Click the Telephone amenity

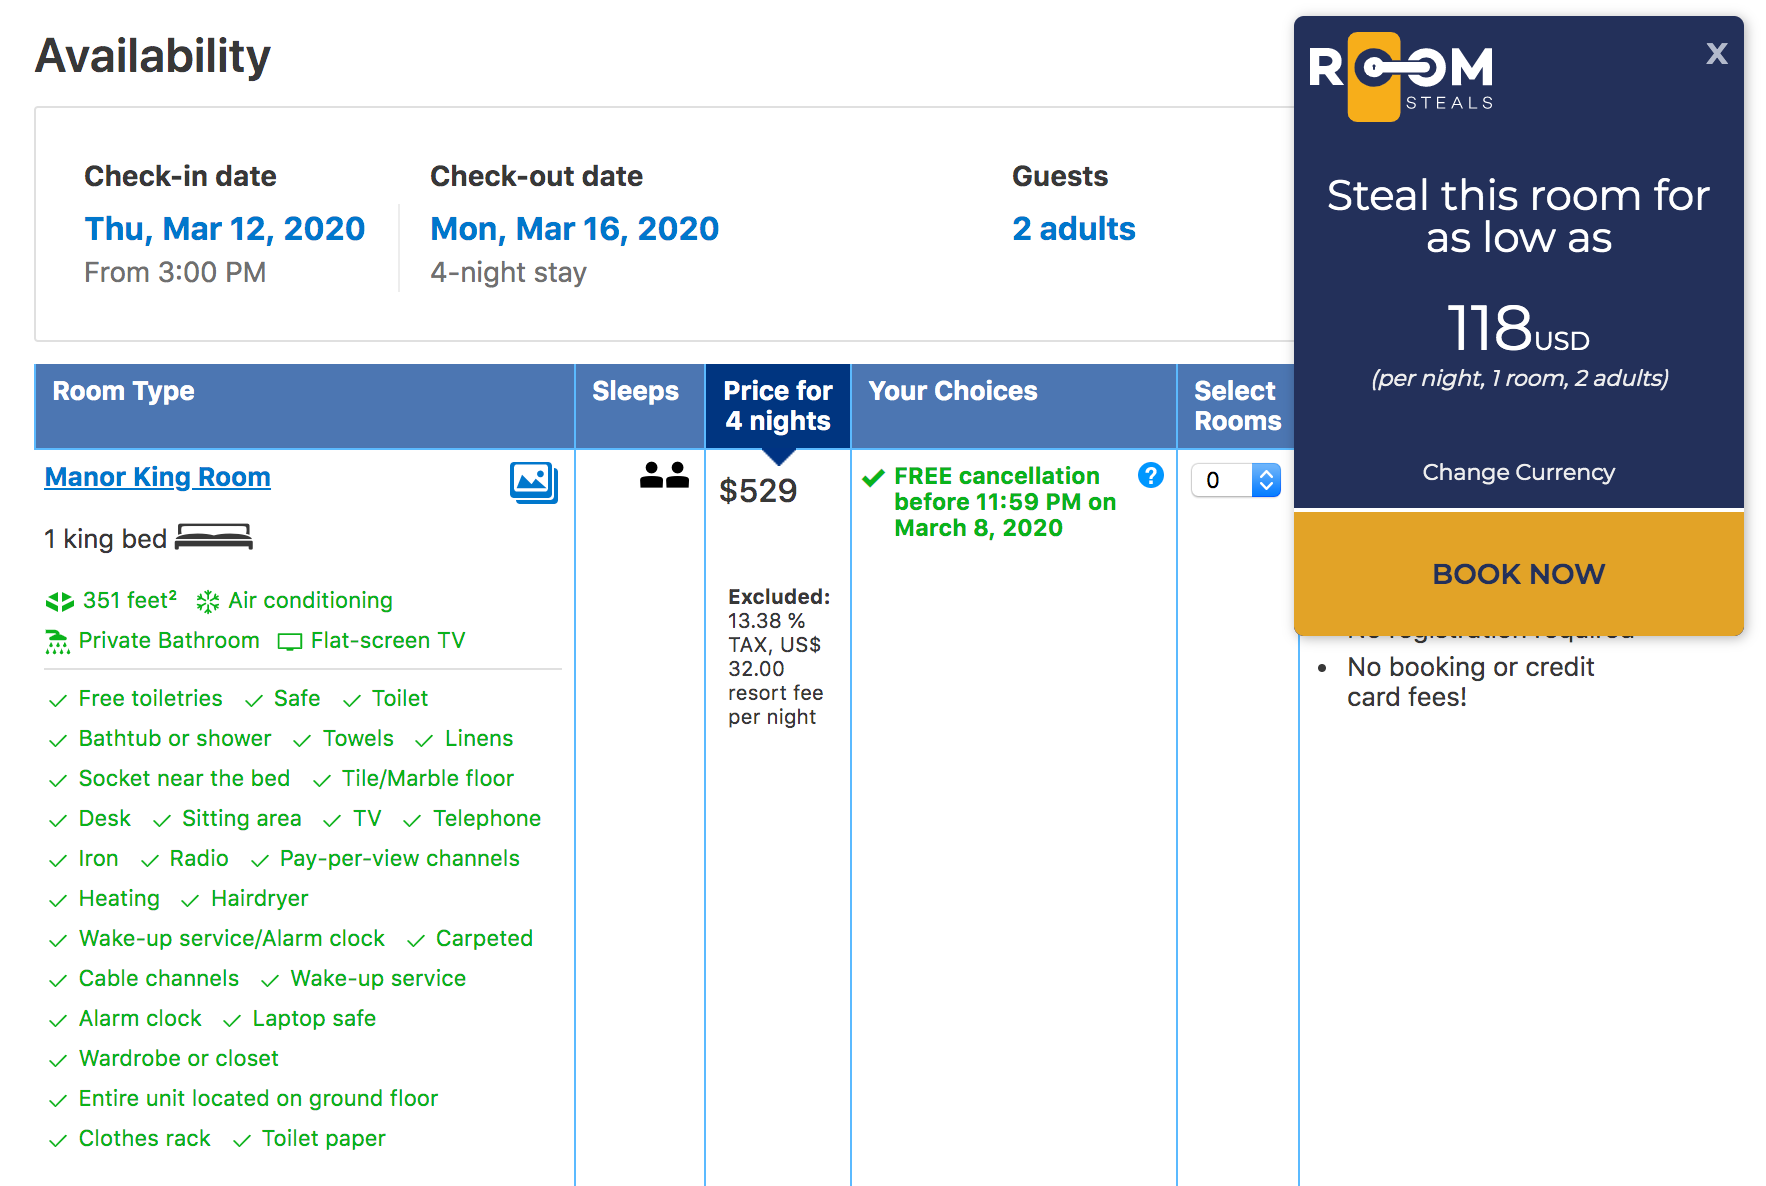[x=487, y=818]
